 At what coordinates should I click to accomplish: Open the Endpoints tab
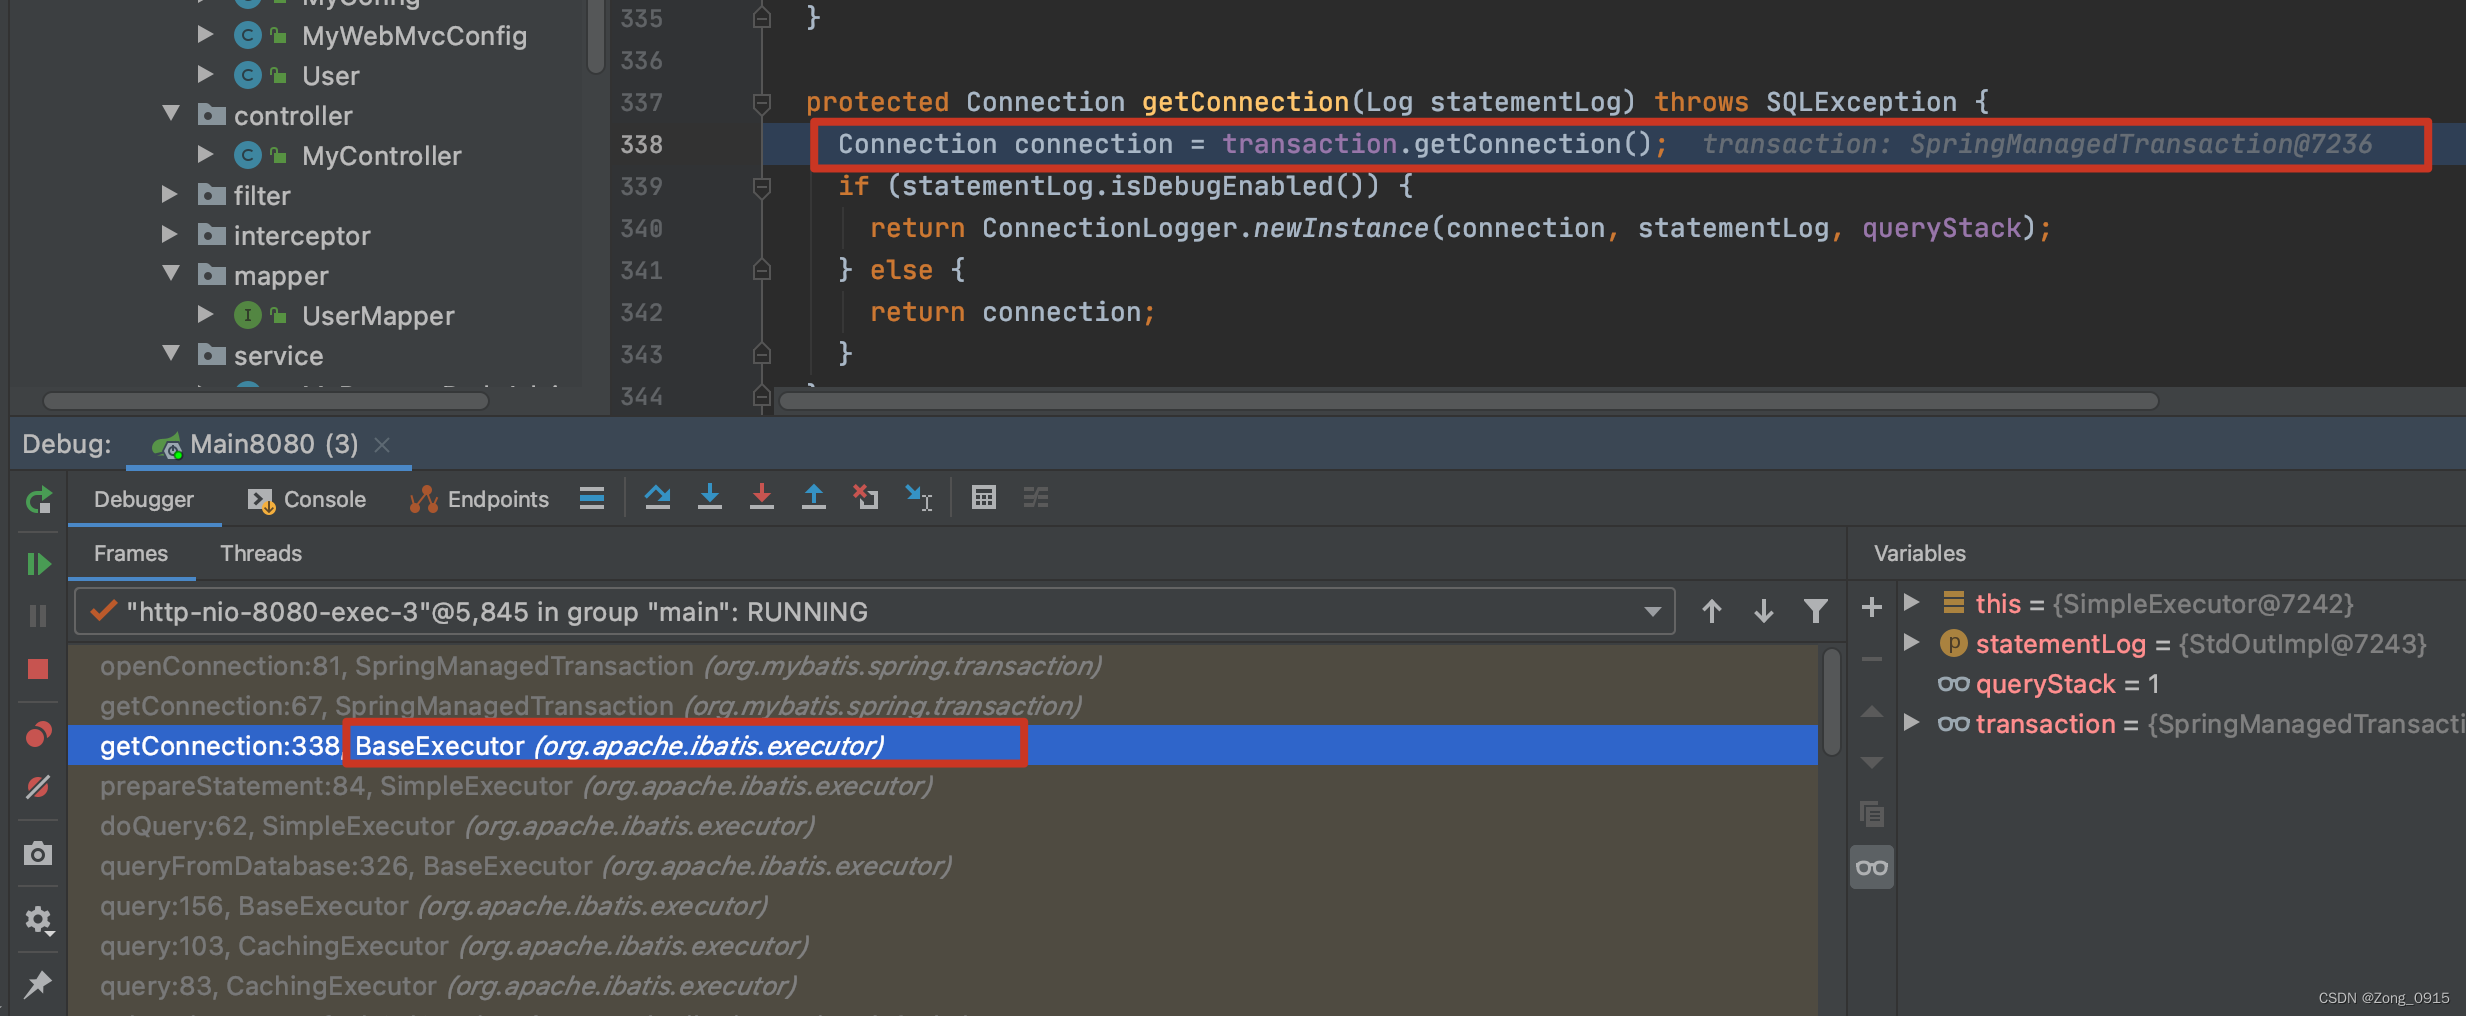pos(479,499)
